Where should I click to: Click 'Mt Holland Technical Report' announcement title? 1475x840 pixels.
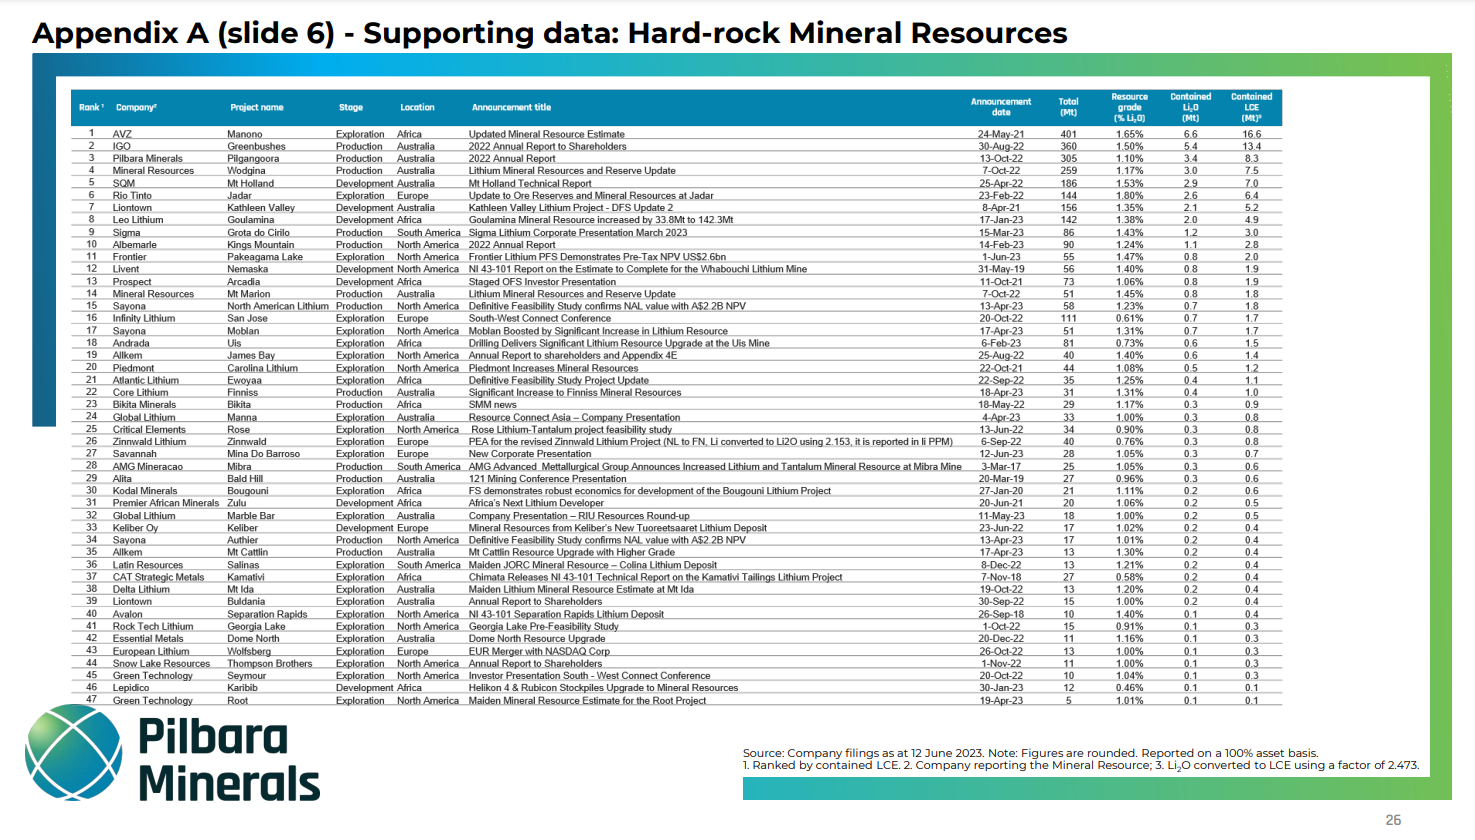point(530,183)
